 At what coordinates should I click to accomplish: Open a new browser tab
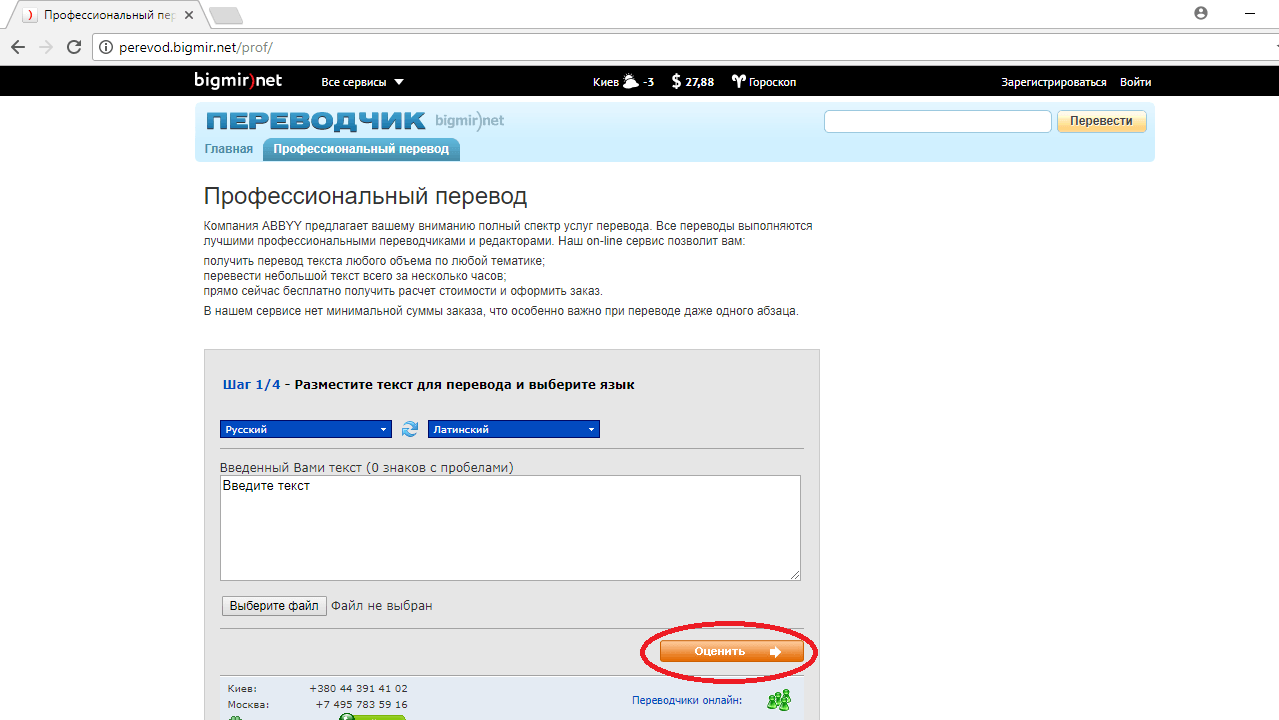click(225, 15)
